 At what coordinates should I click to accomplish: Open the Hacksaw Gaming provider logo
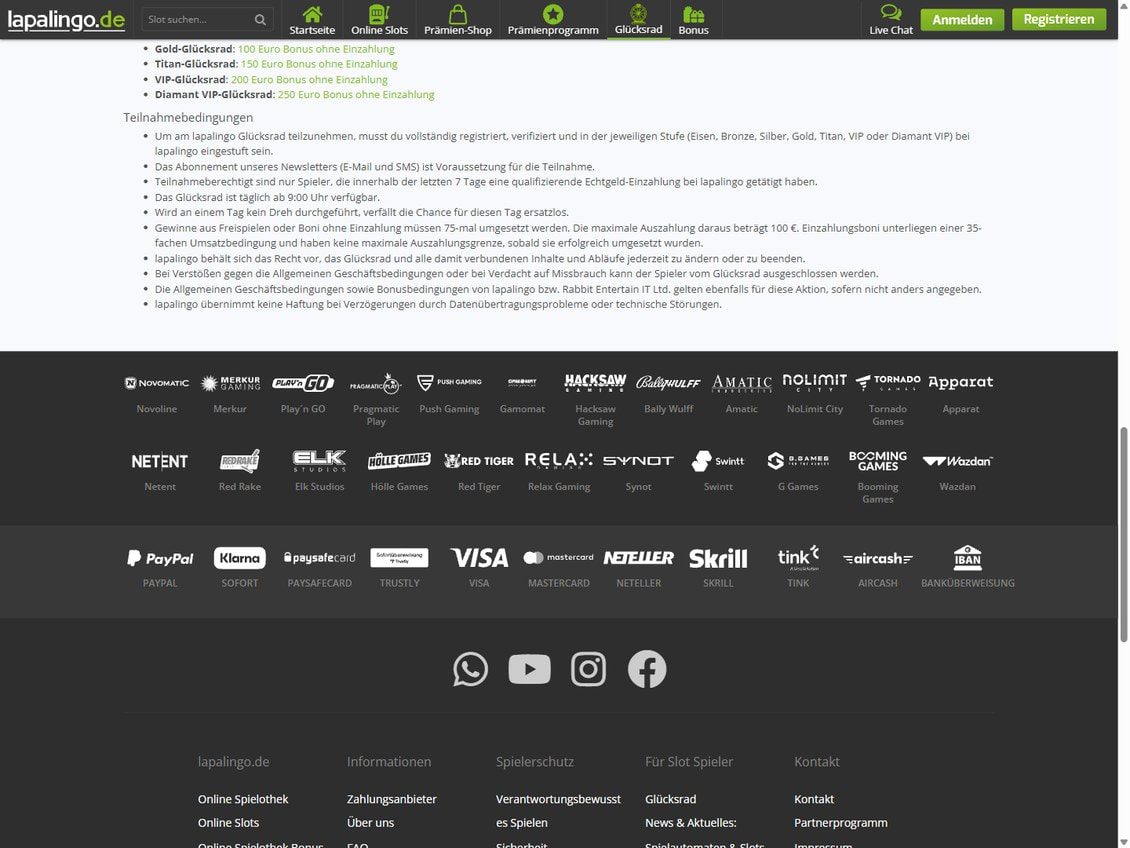pos(595,383)
